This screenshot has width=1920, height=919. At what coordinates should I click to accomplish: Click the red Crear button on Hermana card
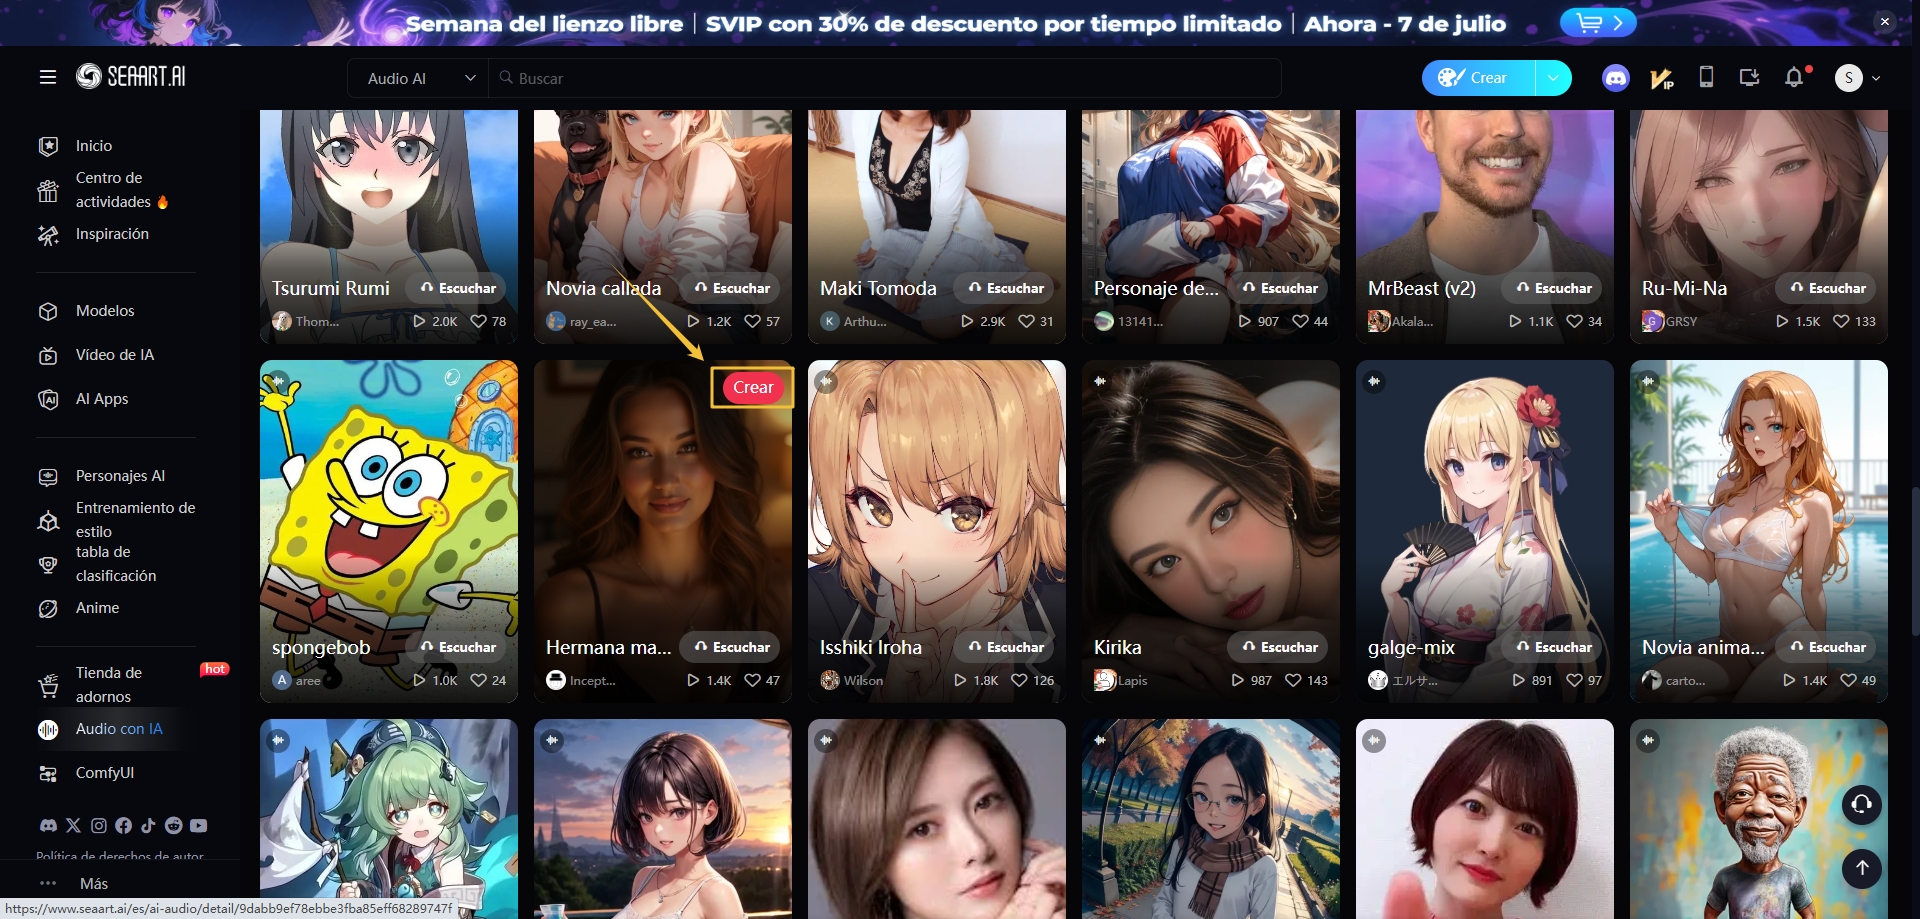[752, 387]
